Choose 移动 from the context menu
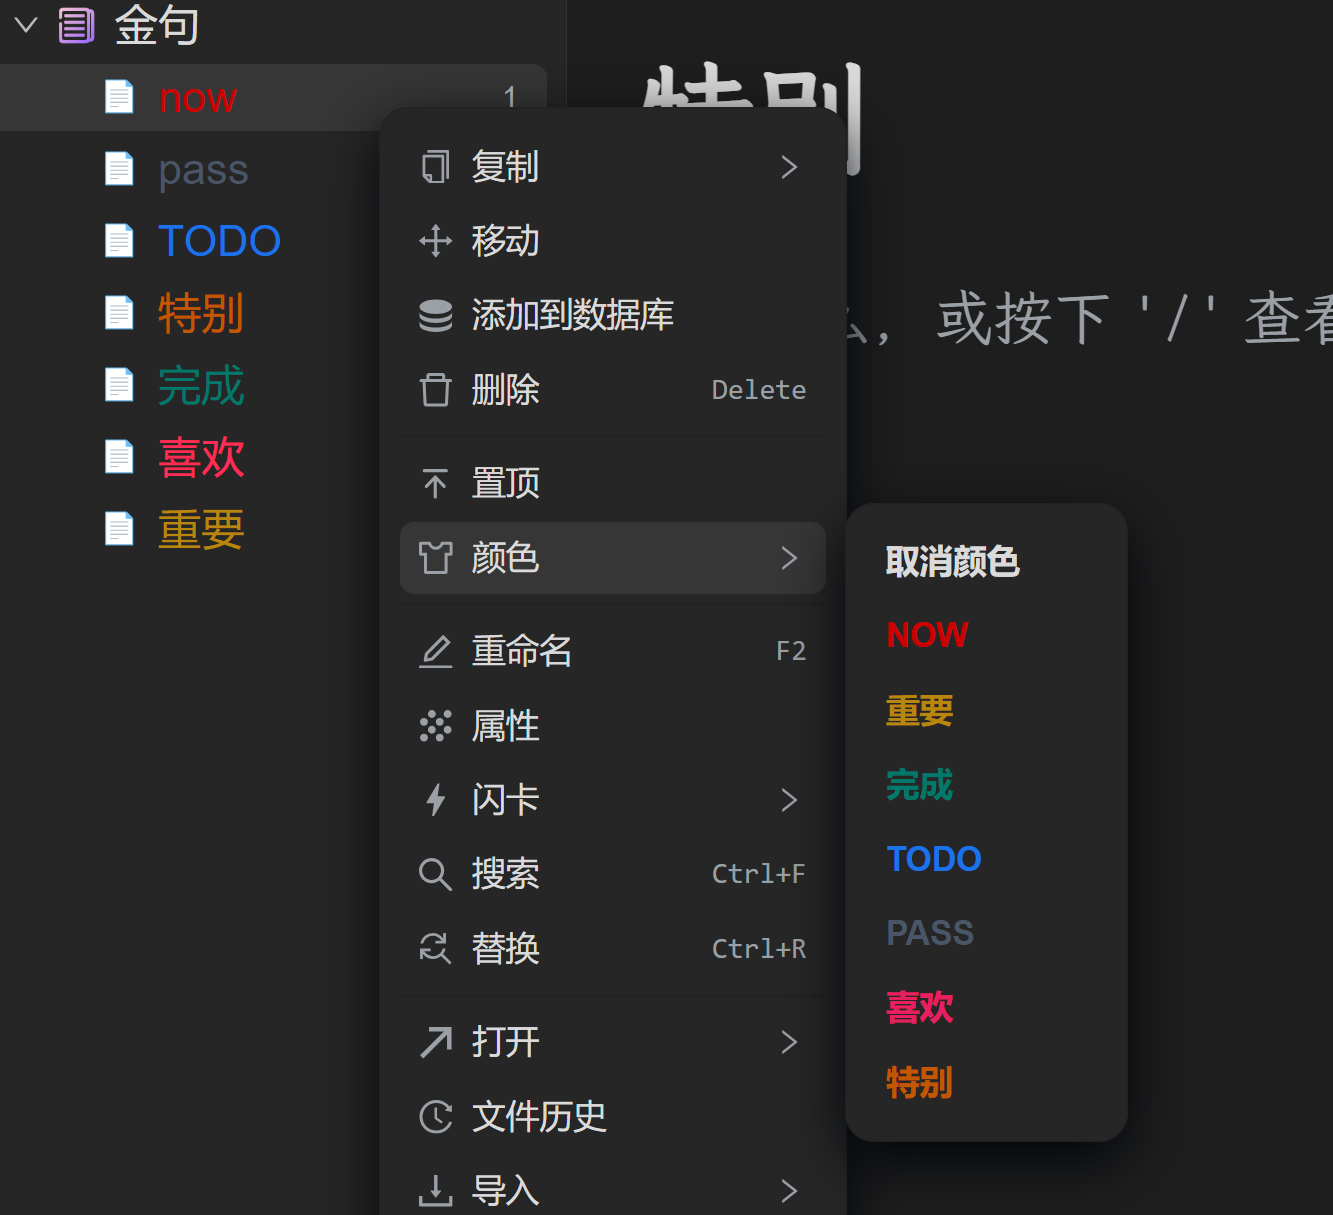Image resolution: width=1333 pixels, height=1215 pixels. [613, 241]
